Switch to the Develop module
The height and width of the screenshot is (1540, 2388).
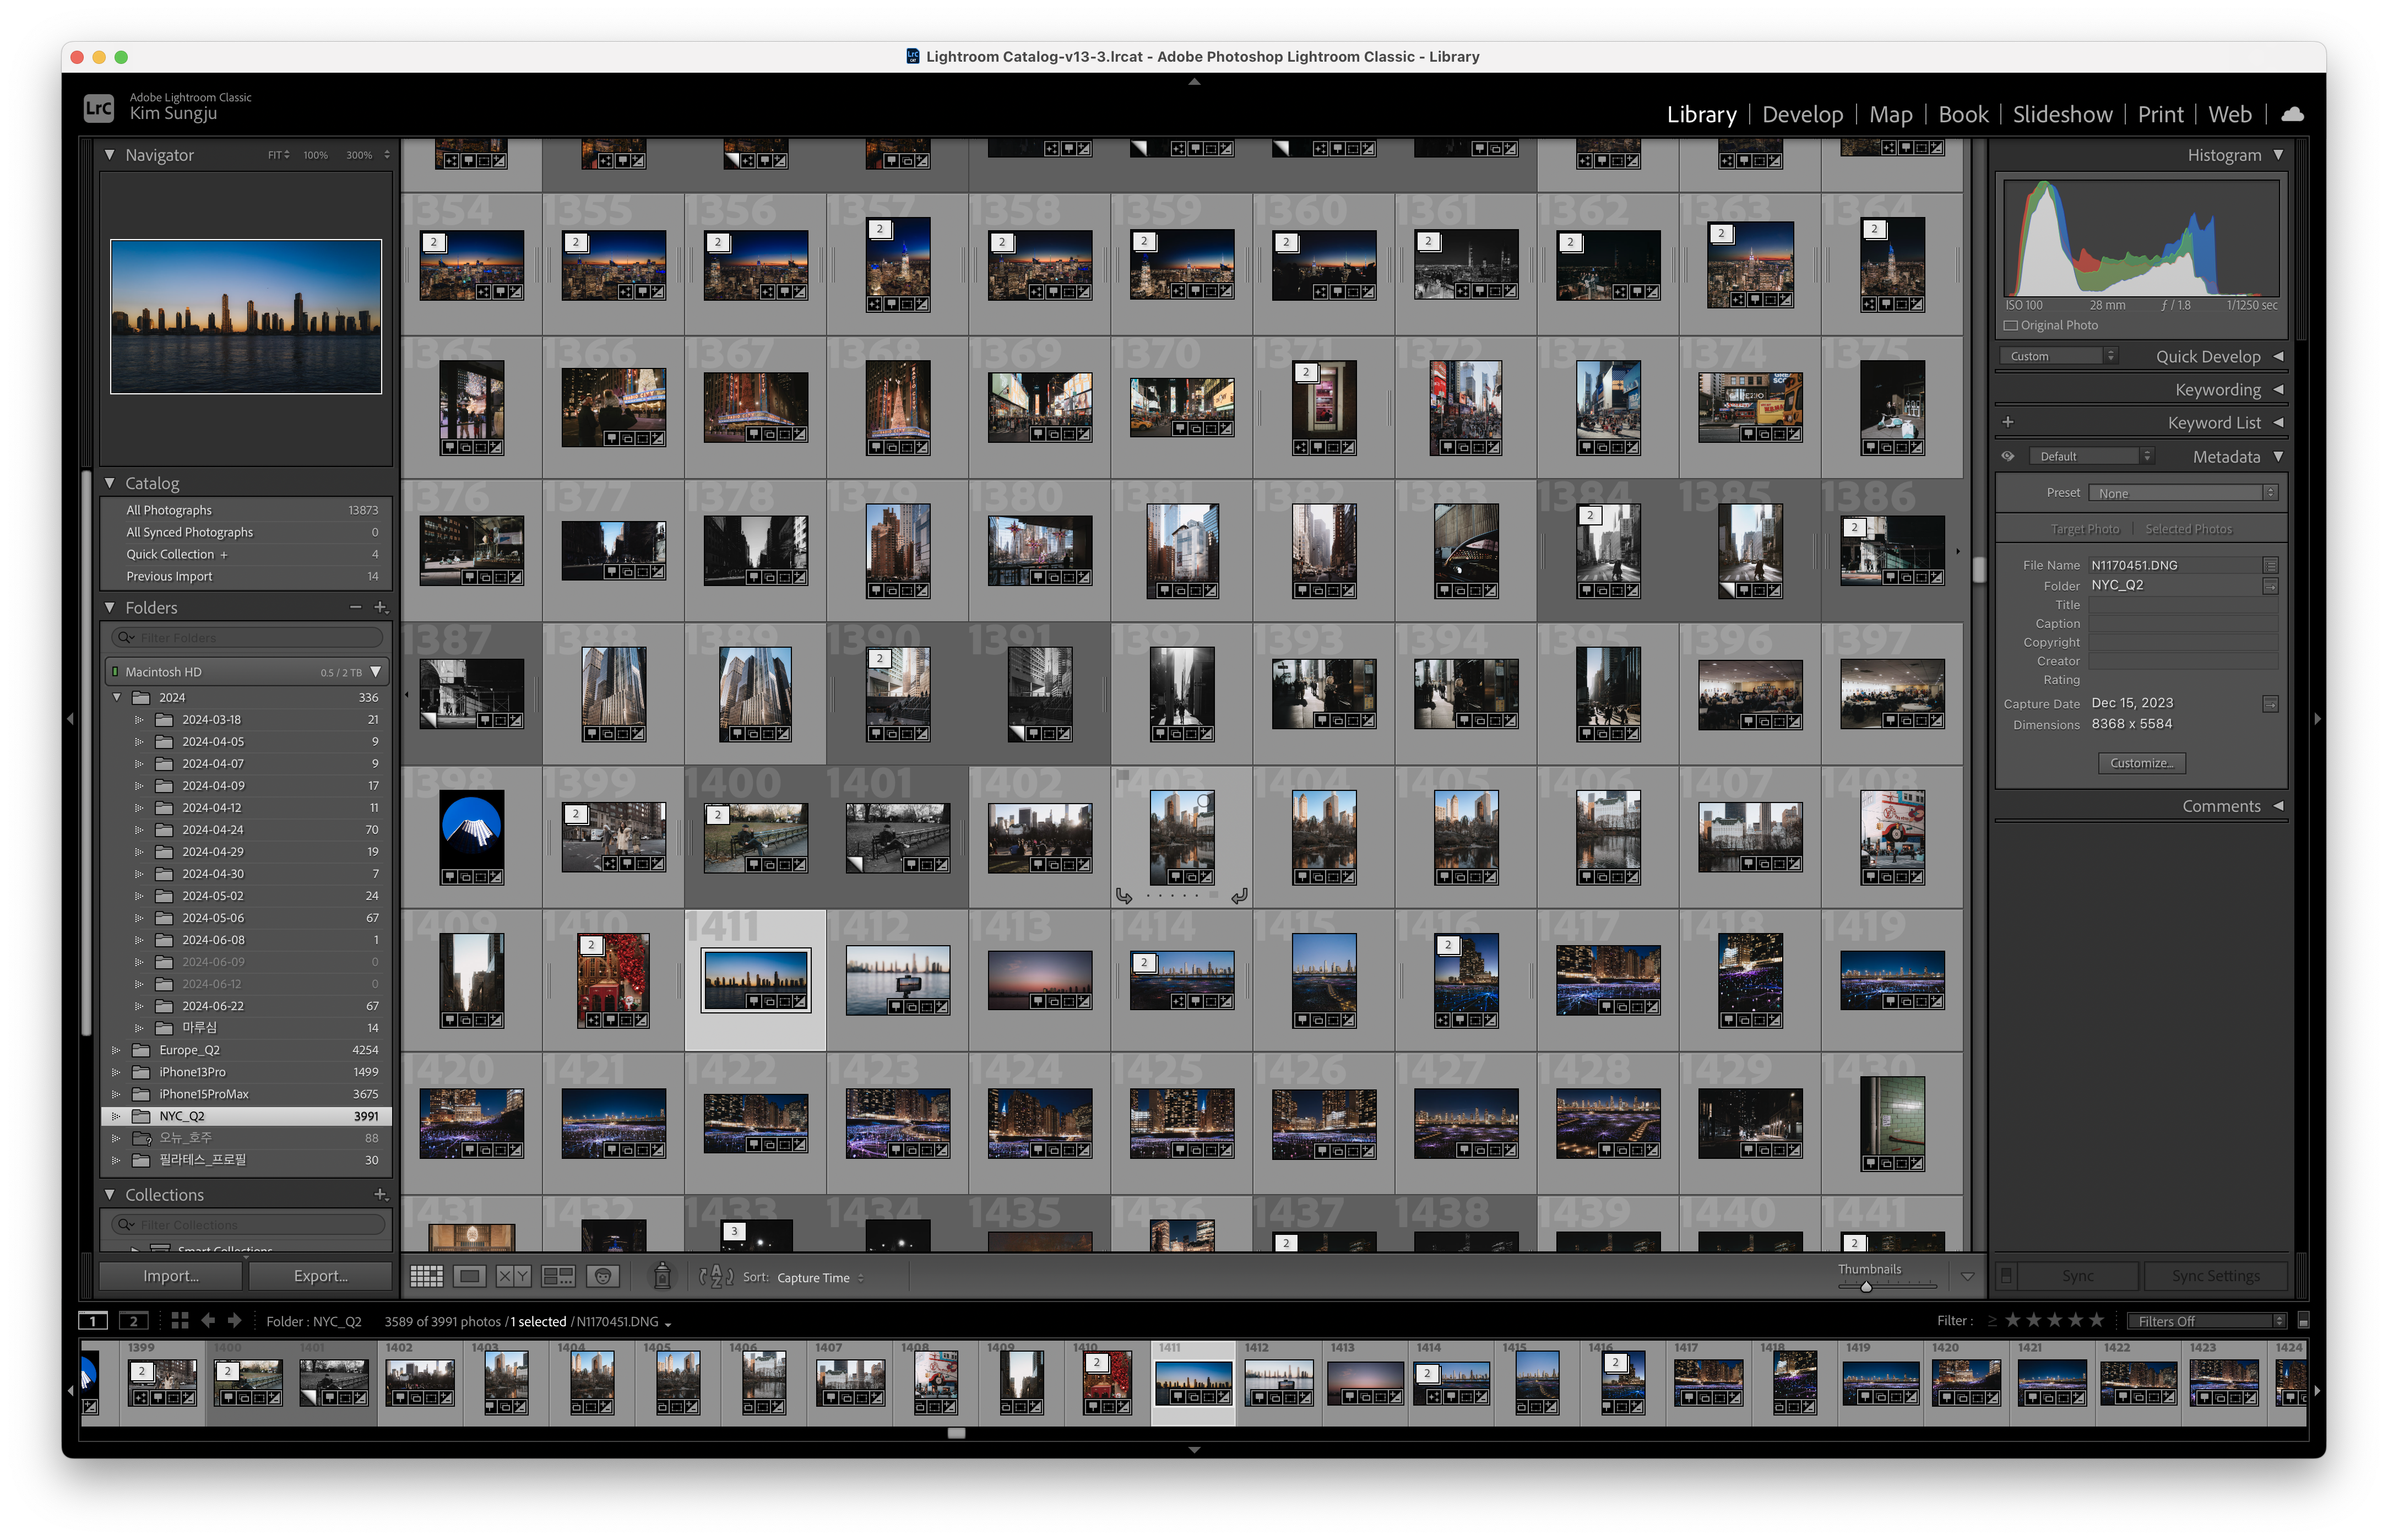(x=1802, y=114)
